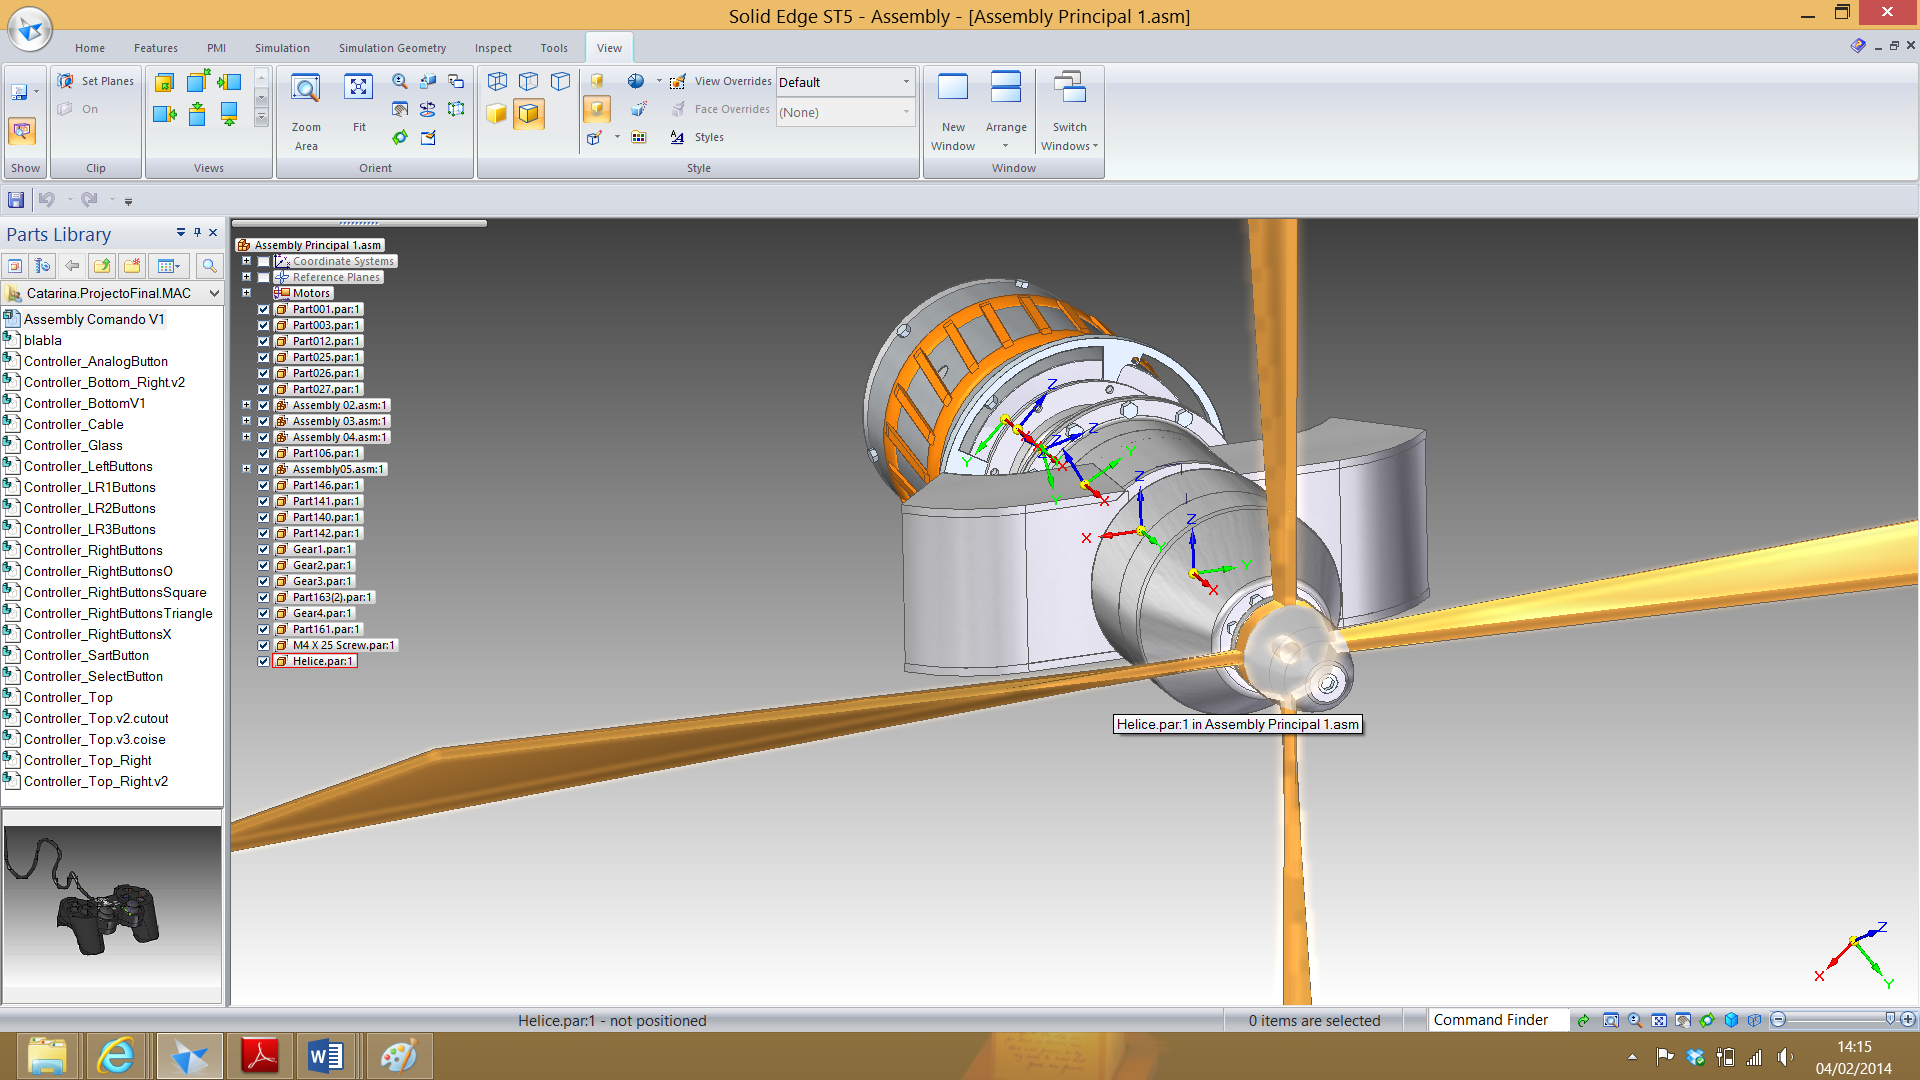Viewport: 1920px width, 1080px height.
Task: Expand the Assembly05.asm:1 node
Action: pyautogui.click(x=246, y=469)
